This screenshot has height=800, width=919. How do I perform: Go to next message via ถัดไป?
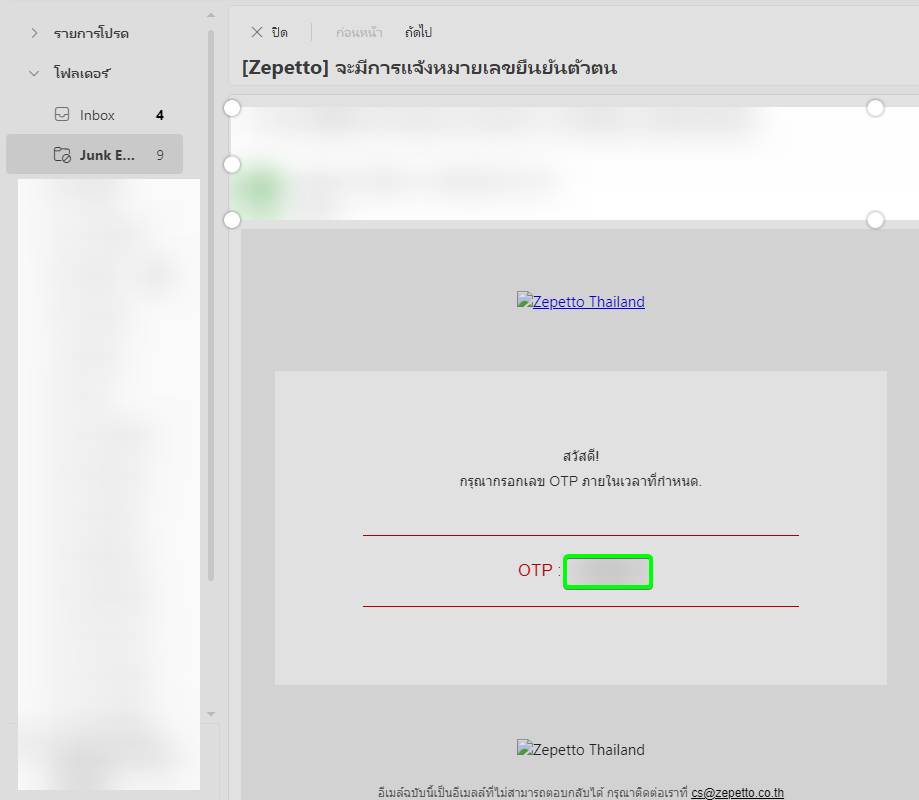(x=418, y=32)
